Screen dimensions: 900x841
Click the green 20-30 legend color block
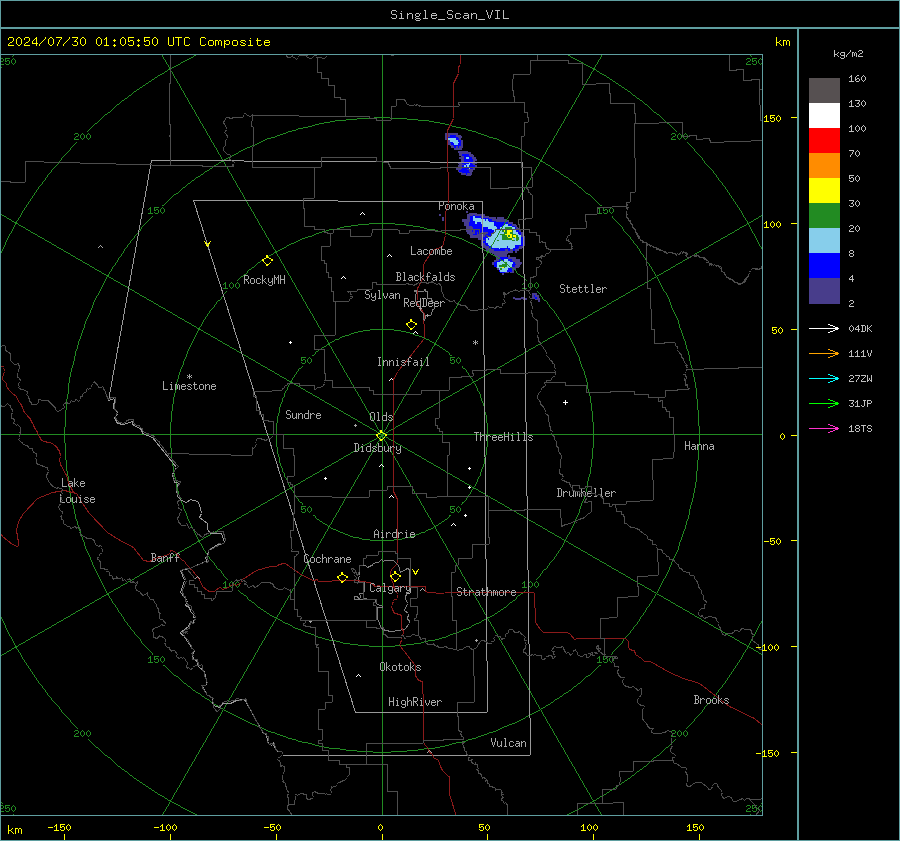tap(824, 216)
